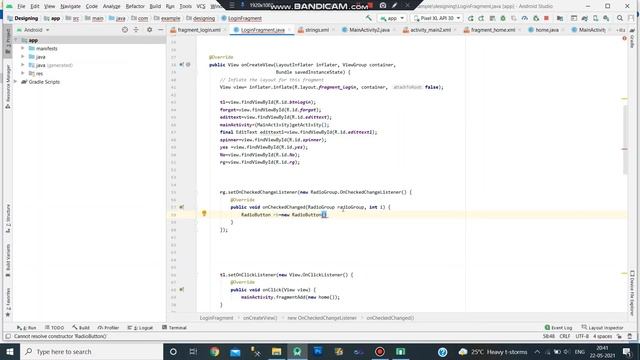The image size is (640, 360).
Task: Open the AVD Manager phone icon
Action: [596, 18]
